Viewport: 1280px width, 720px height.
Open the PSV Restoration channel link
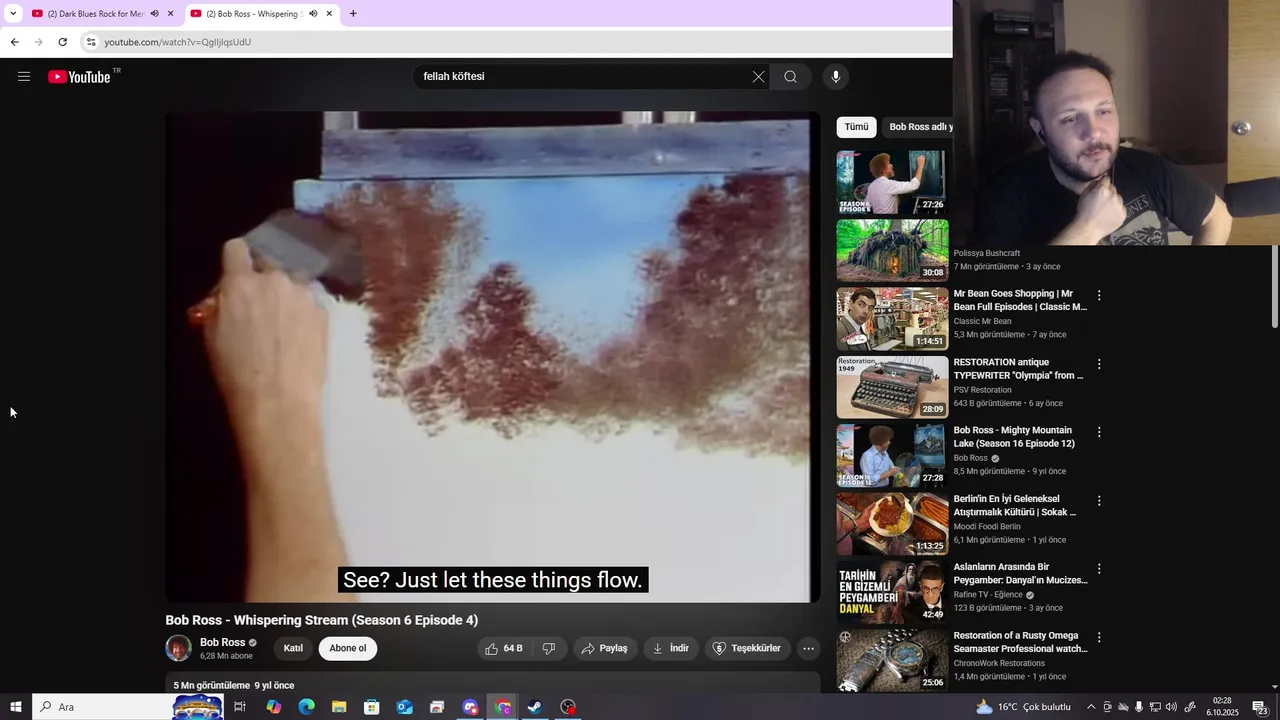[x=983, y=390]
